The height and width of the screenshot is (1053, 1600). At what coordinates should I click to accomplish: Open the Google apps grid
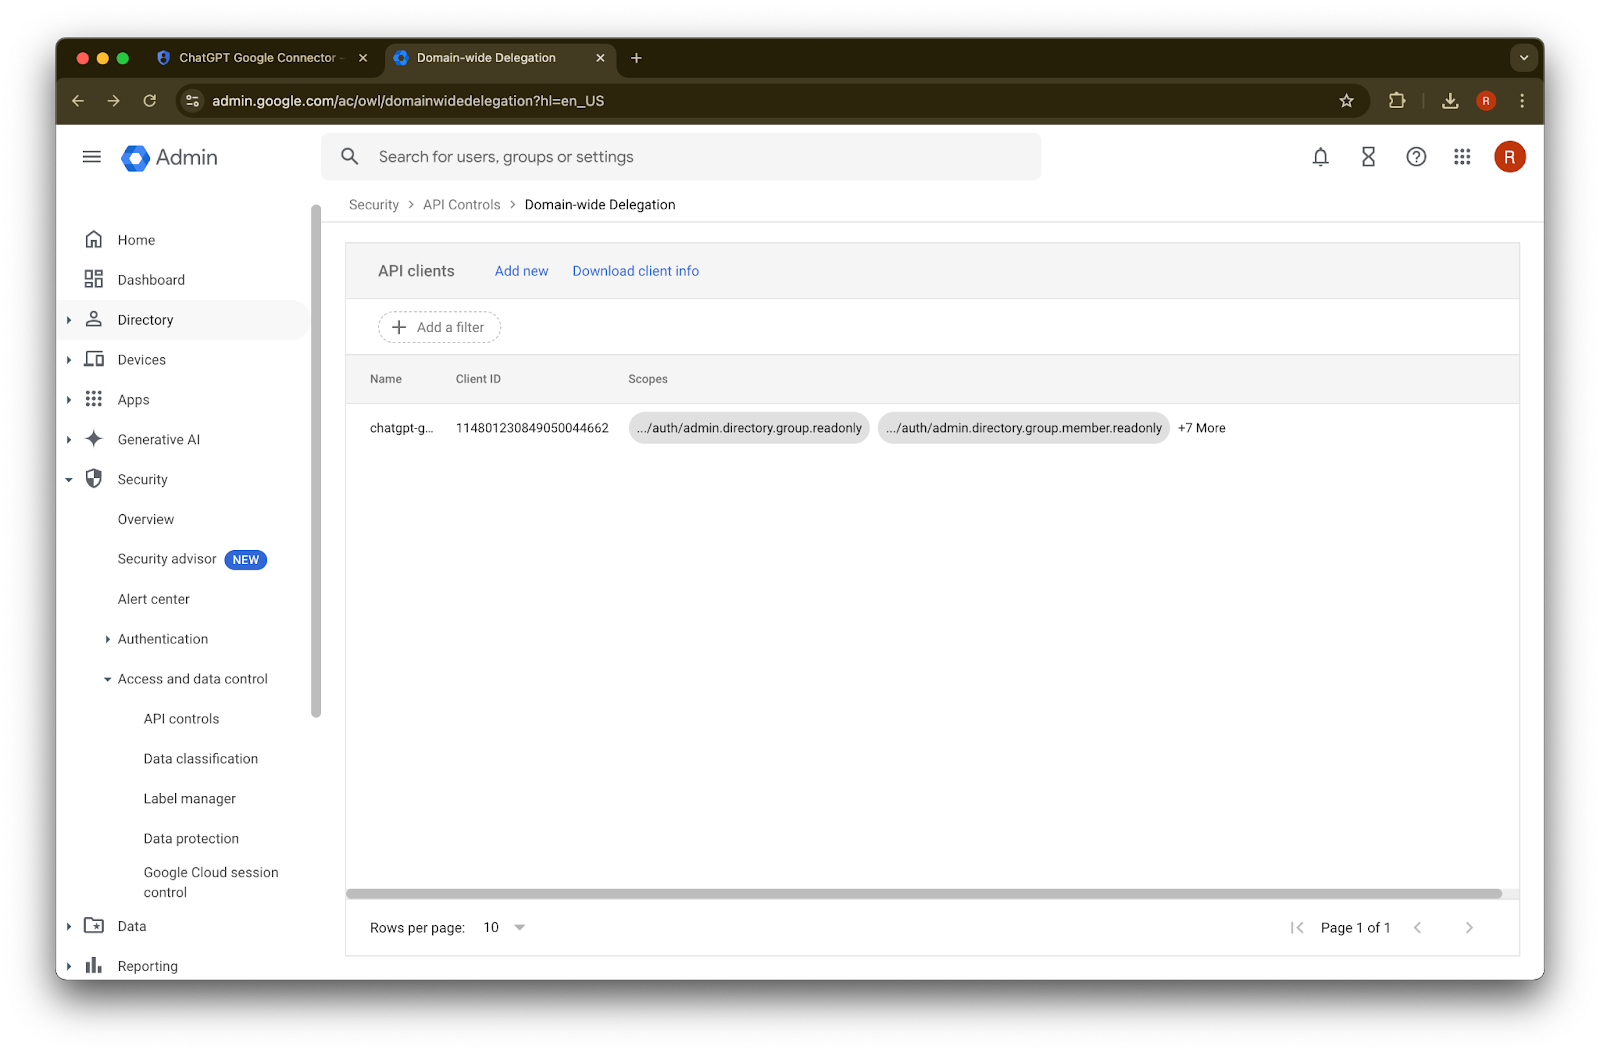point(1462,157)
